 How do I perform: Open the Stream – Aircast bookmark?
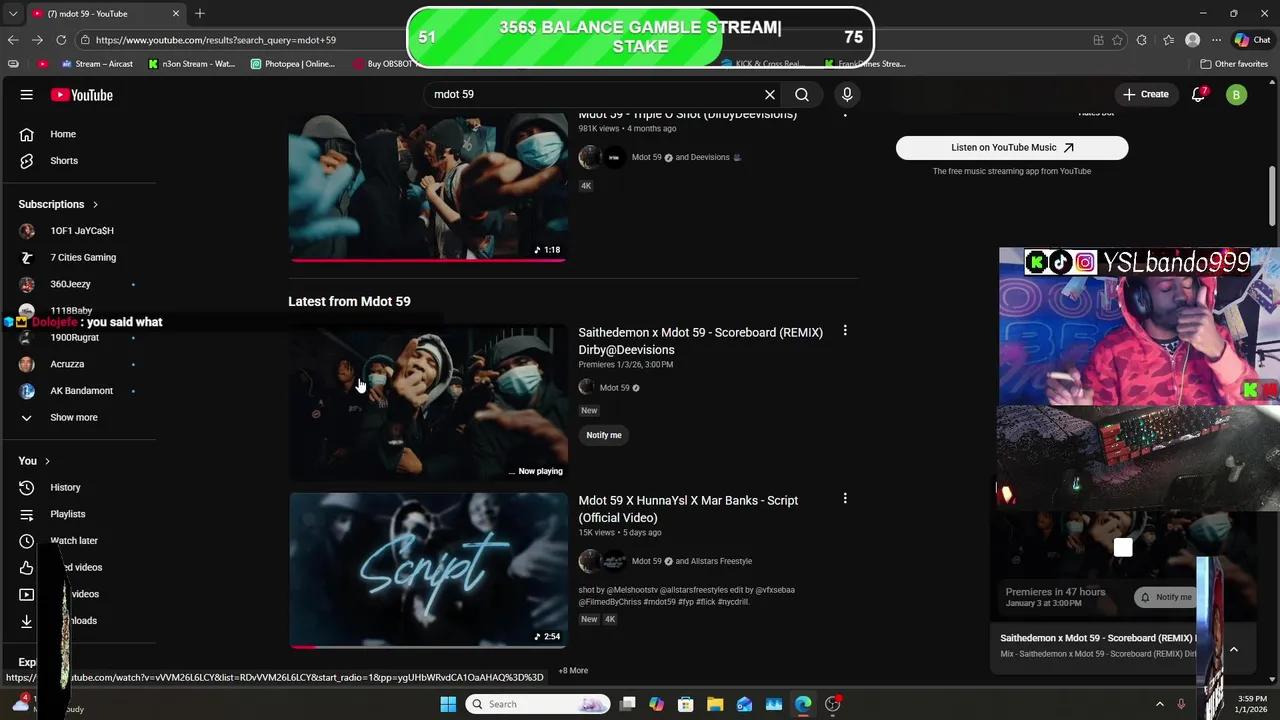coord(97,64)
